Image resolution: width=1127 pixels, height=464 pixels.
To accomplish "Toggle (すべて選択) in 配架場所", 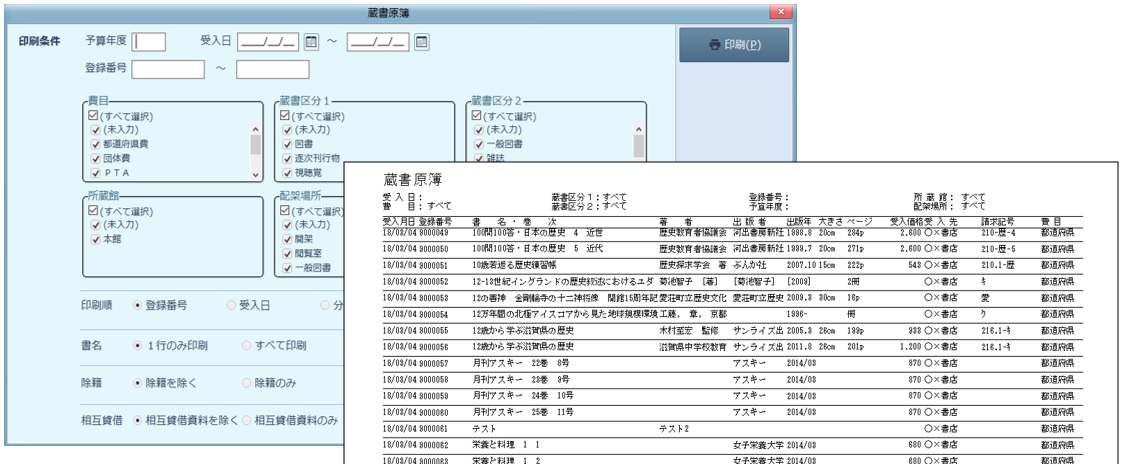I will click(285, 211).
